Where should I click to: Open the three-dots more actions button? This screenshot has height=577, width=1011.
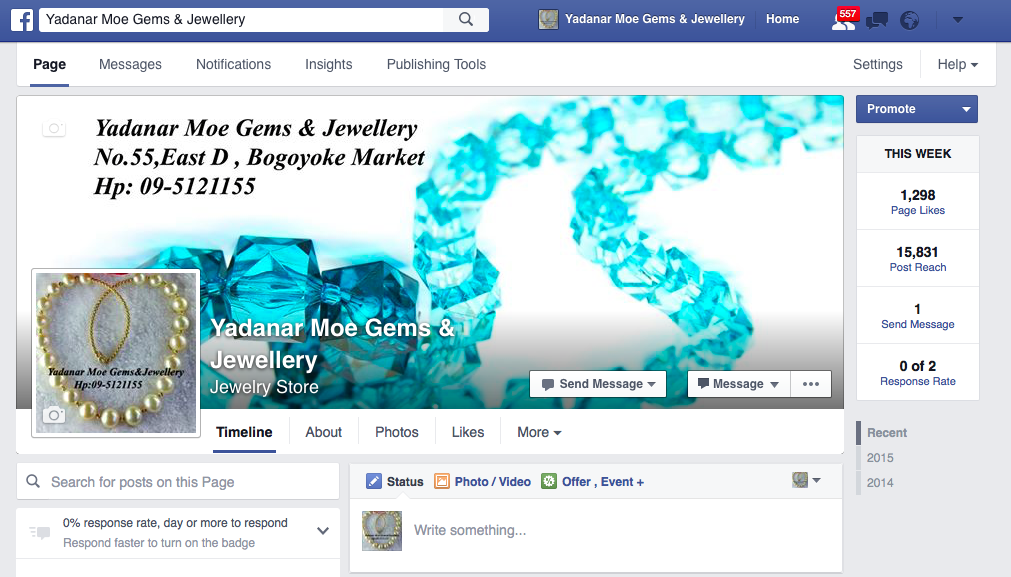click(x=810, y=384)
